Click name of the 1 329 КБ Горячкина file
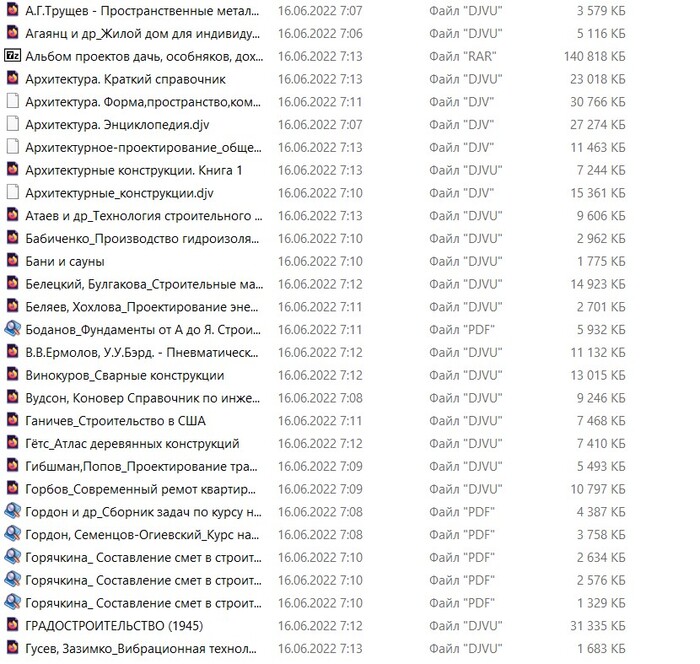The height and width of the screenshot is (664, 700). tap(143, 603)
